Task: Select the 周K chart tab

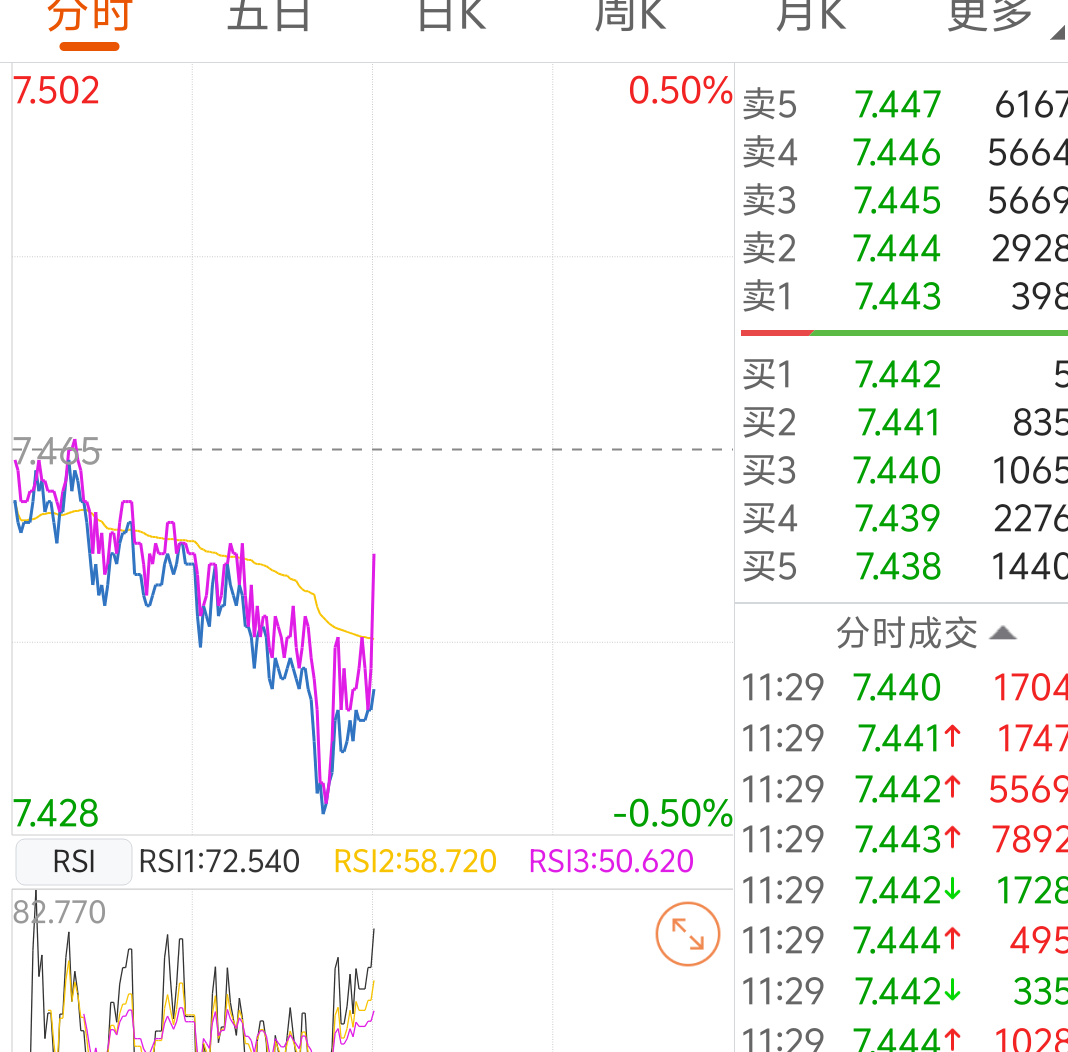Action: click(x=630, y=16)
